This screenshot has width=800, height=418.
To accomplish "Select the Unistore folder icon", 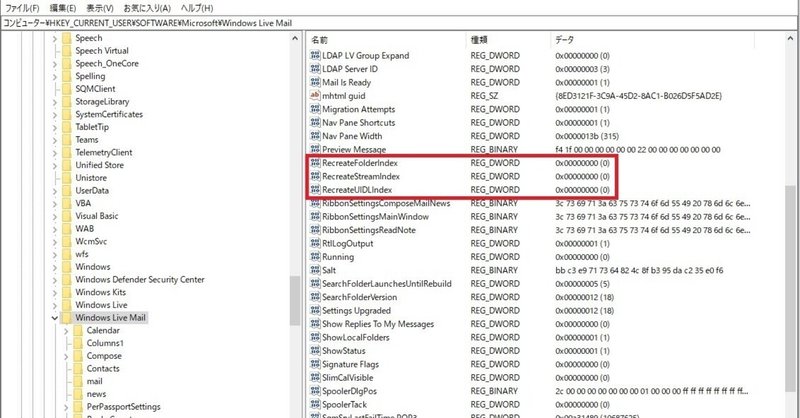I will tap(66, 178).
